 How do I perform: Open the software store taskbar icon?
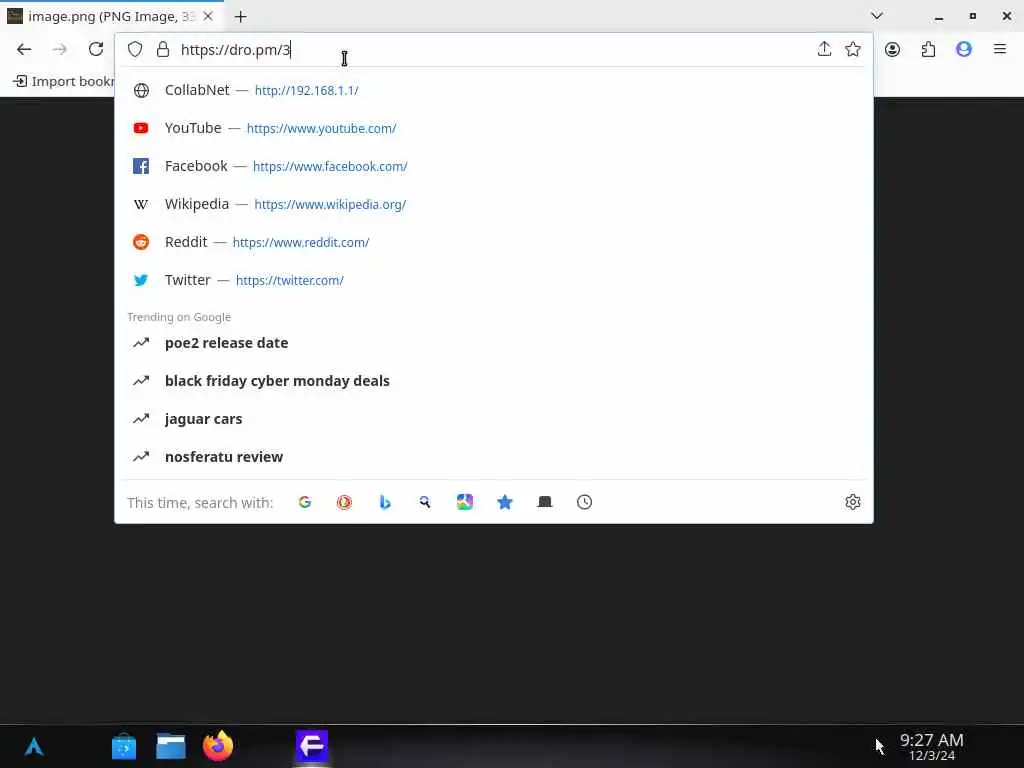click(123, 746)
